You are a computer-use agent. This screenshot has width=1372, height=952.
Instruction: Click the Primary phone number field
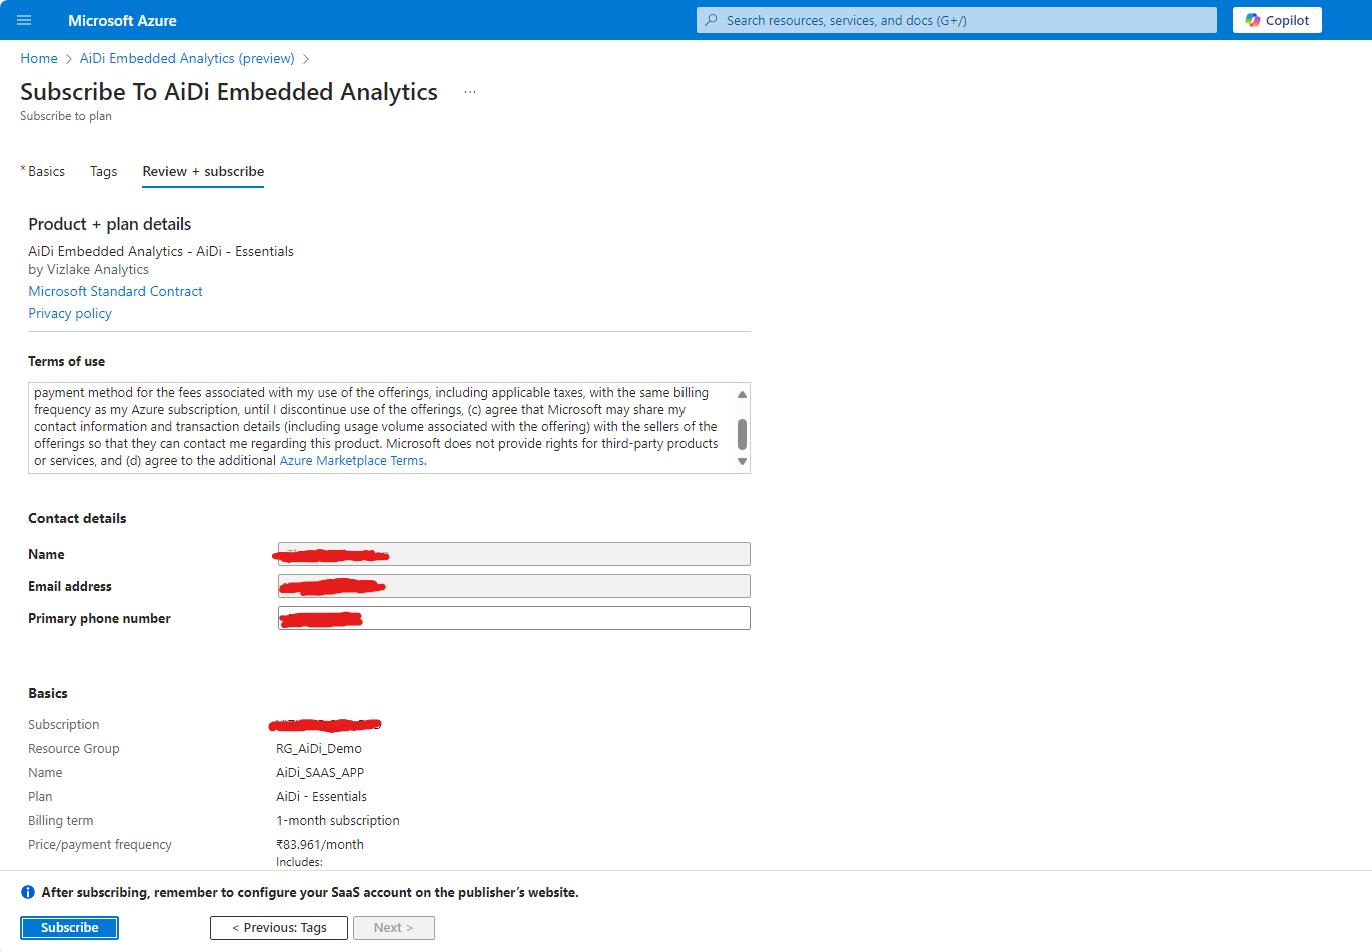point(514,618)
